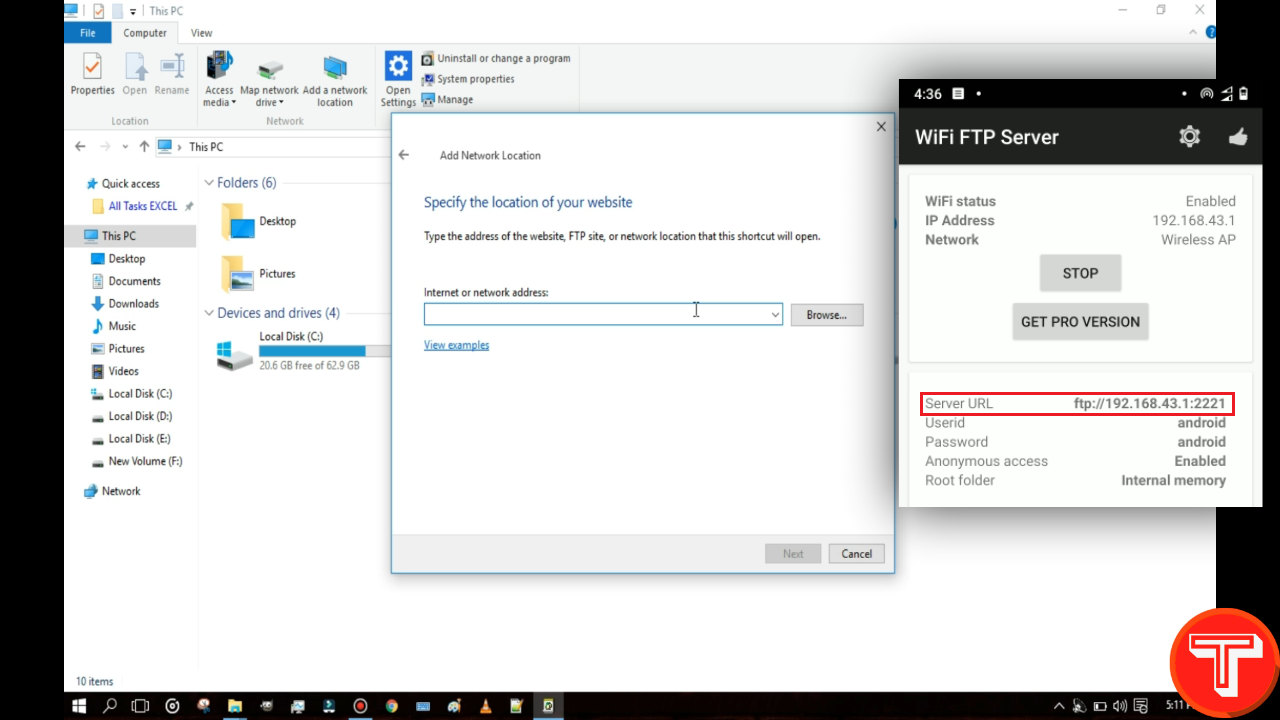This screenshot has height=720, width=1280.
Task: Click back arrow in Add Network Location wizard
Action: tap(404, 155)
